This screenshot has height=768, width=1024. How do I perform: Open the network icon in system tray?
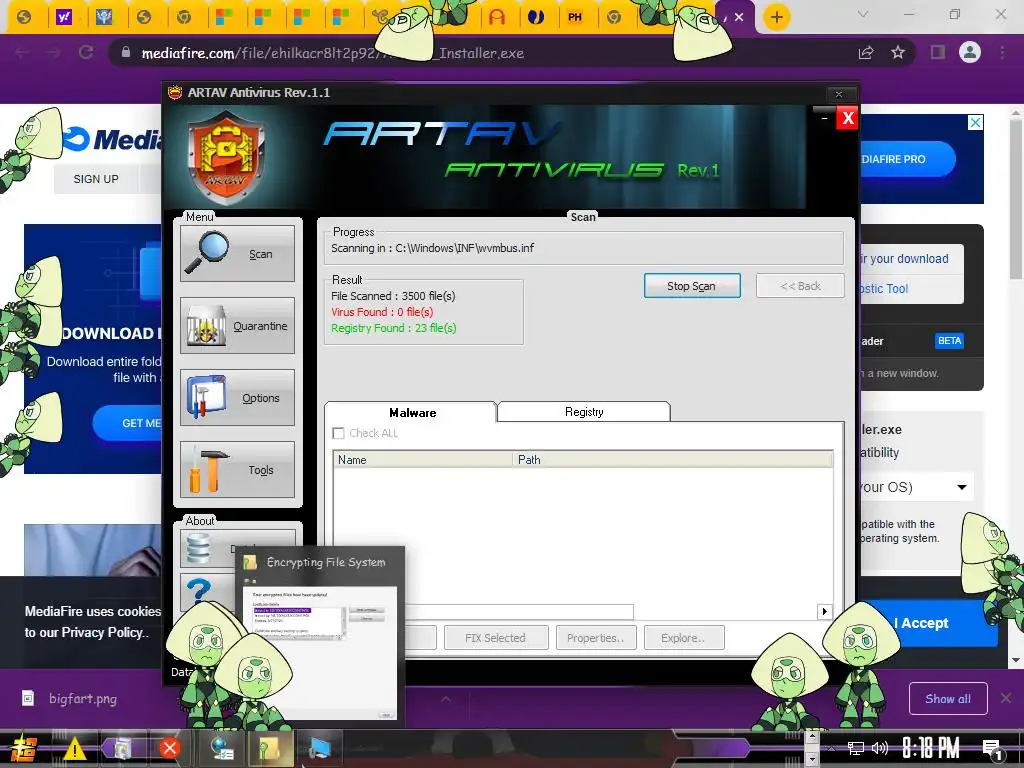[856, 748]
